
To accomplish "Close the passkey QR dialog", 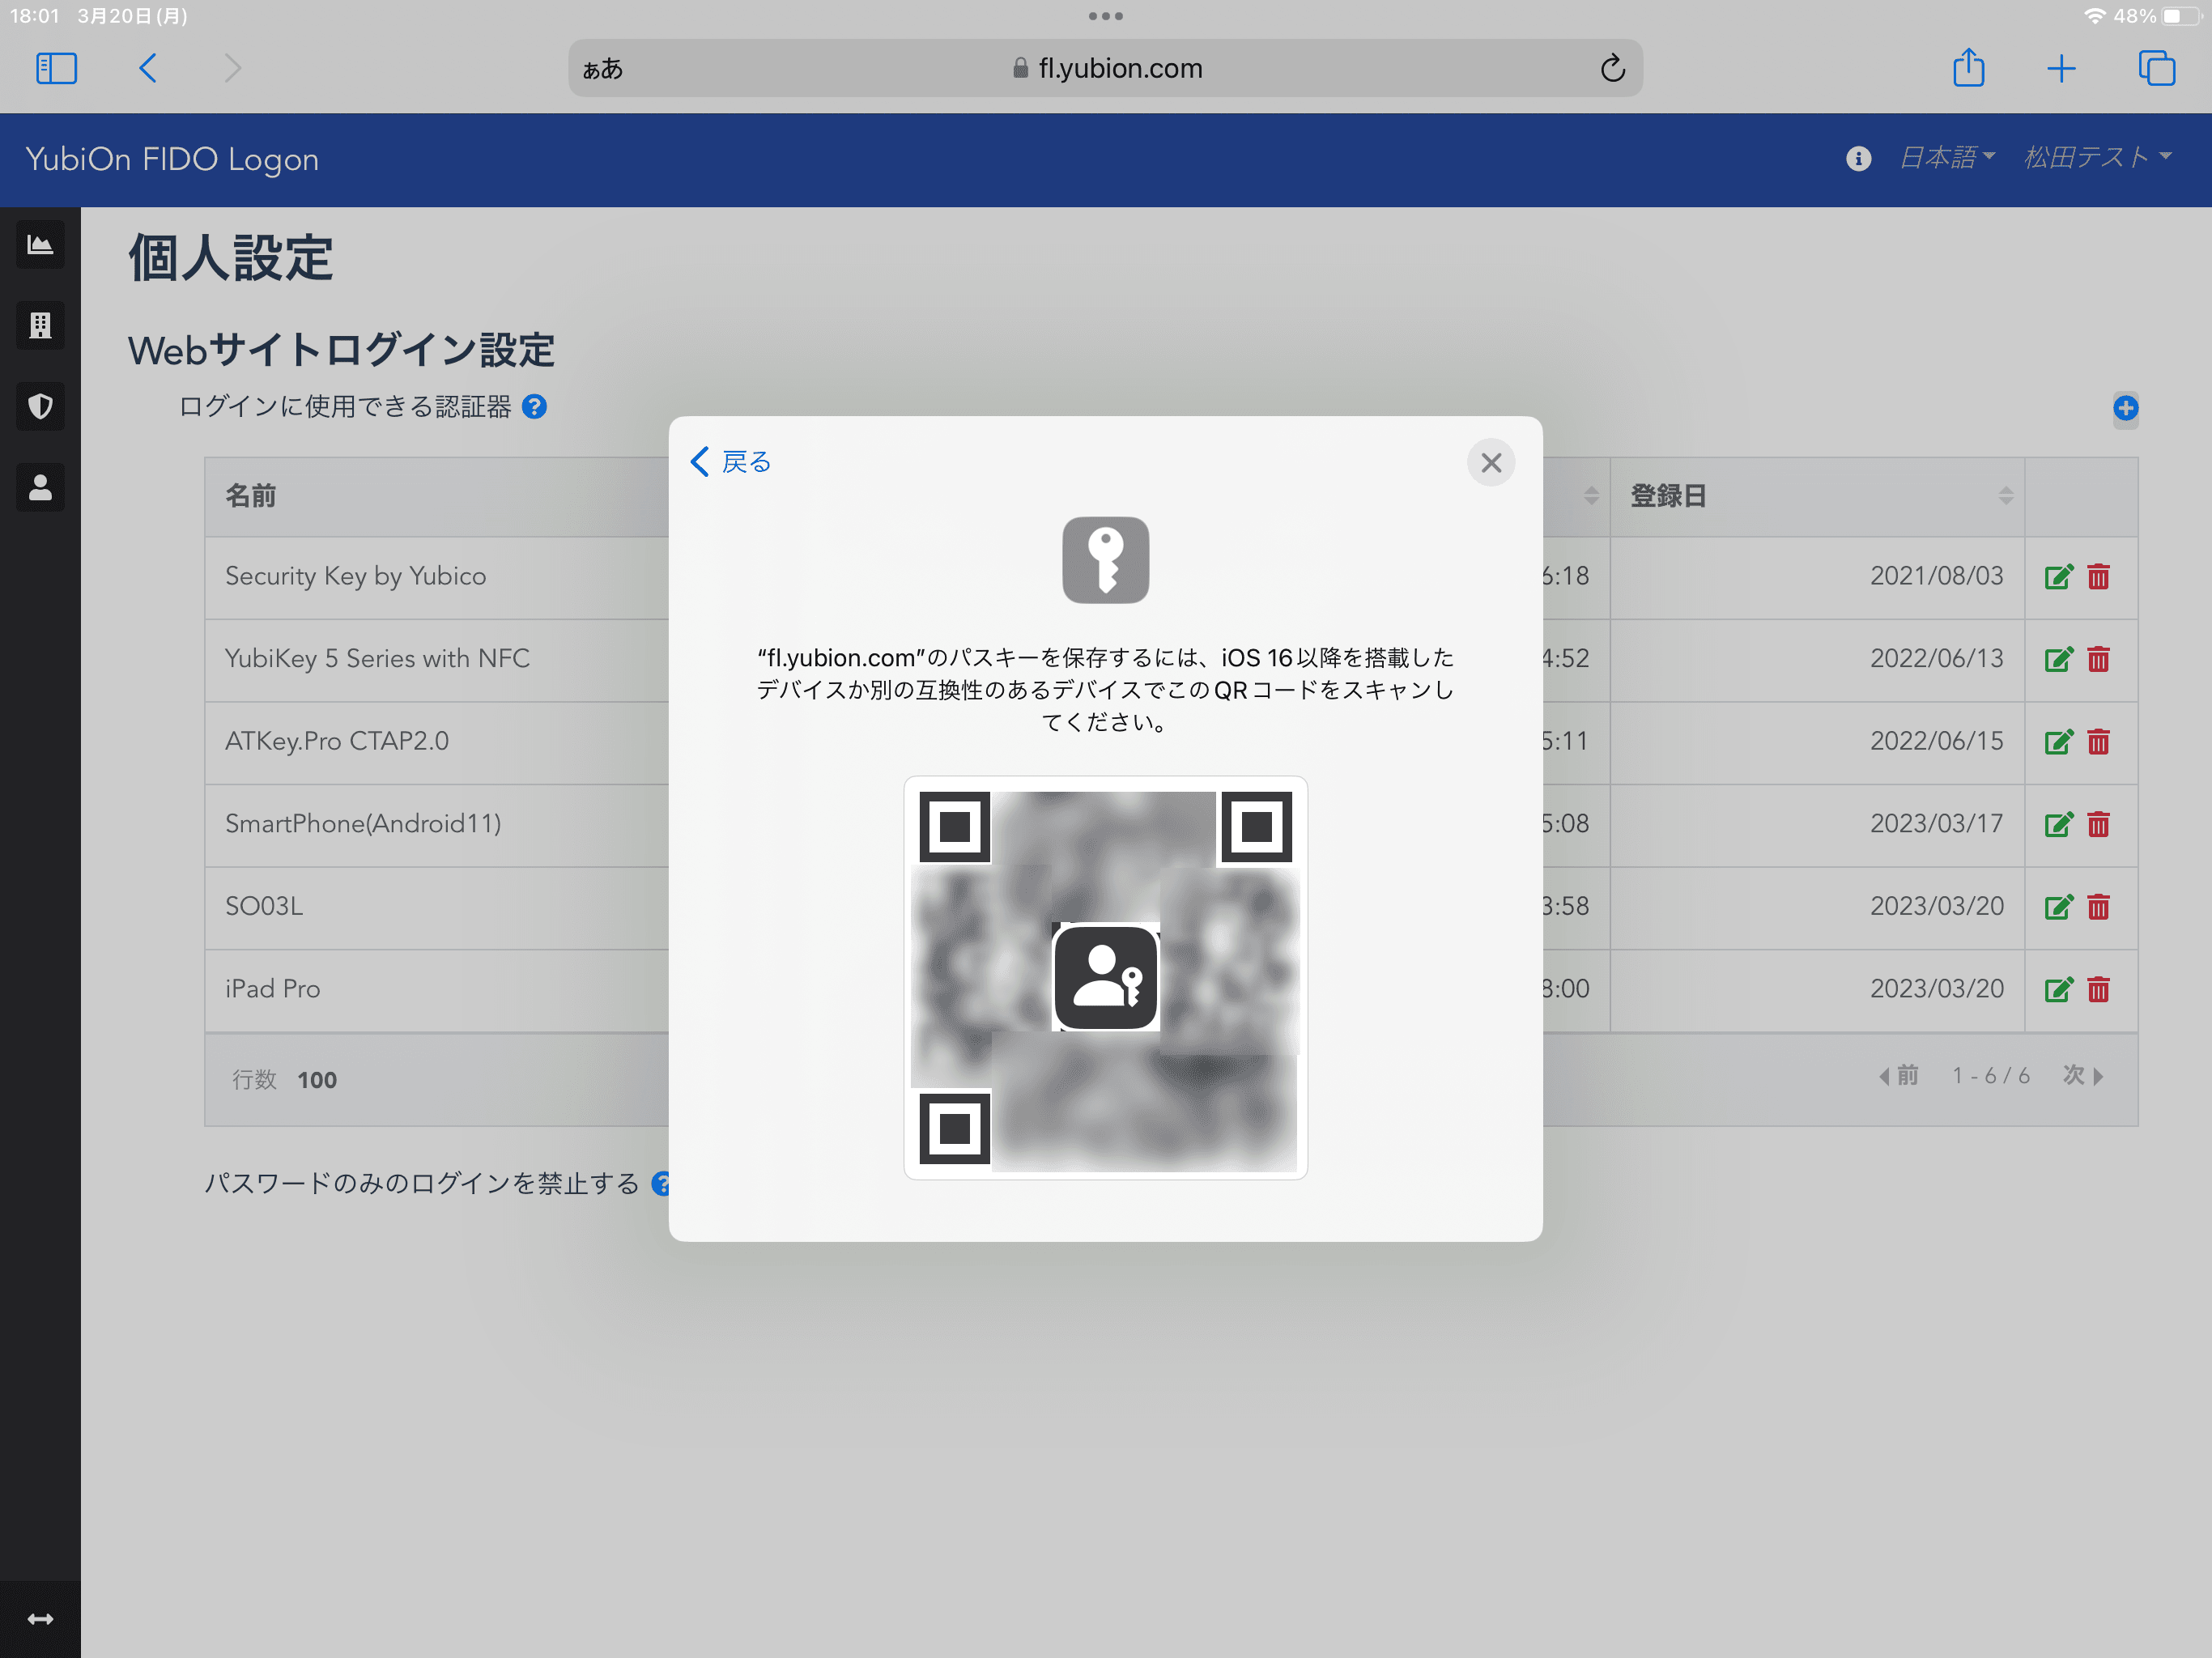I will (x=1490, y=462).
